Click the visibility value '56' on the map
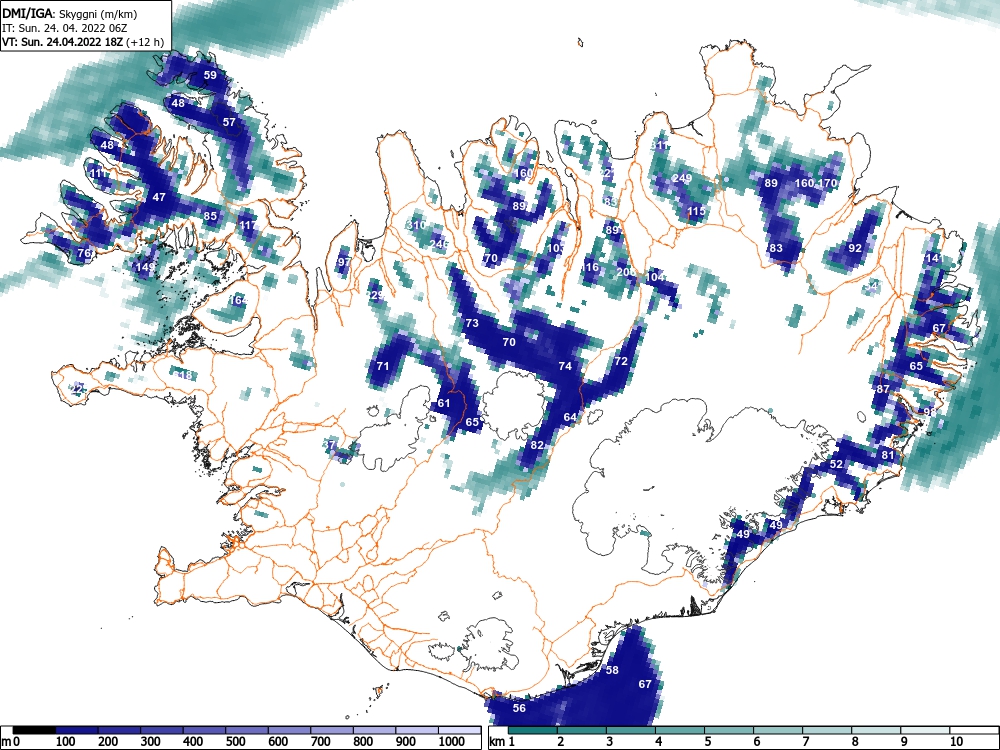 519,708
